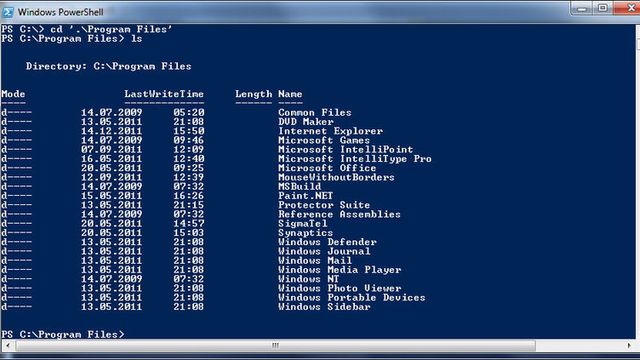Click the 'Name' column header
640x360 pixels.
click(290, 94)
